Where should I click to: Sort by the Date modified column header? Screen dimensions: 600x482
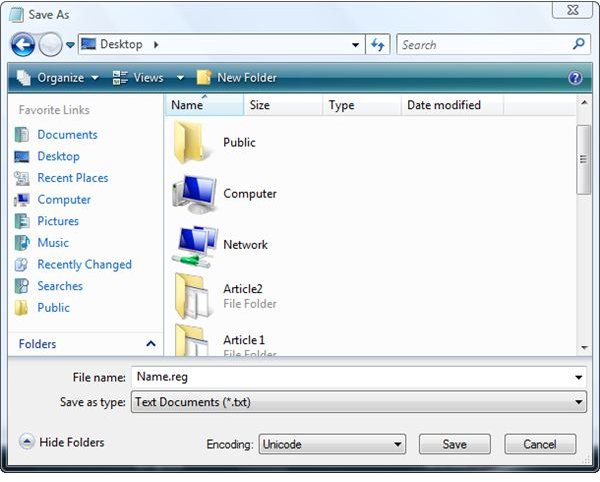pos(452,105)
